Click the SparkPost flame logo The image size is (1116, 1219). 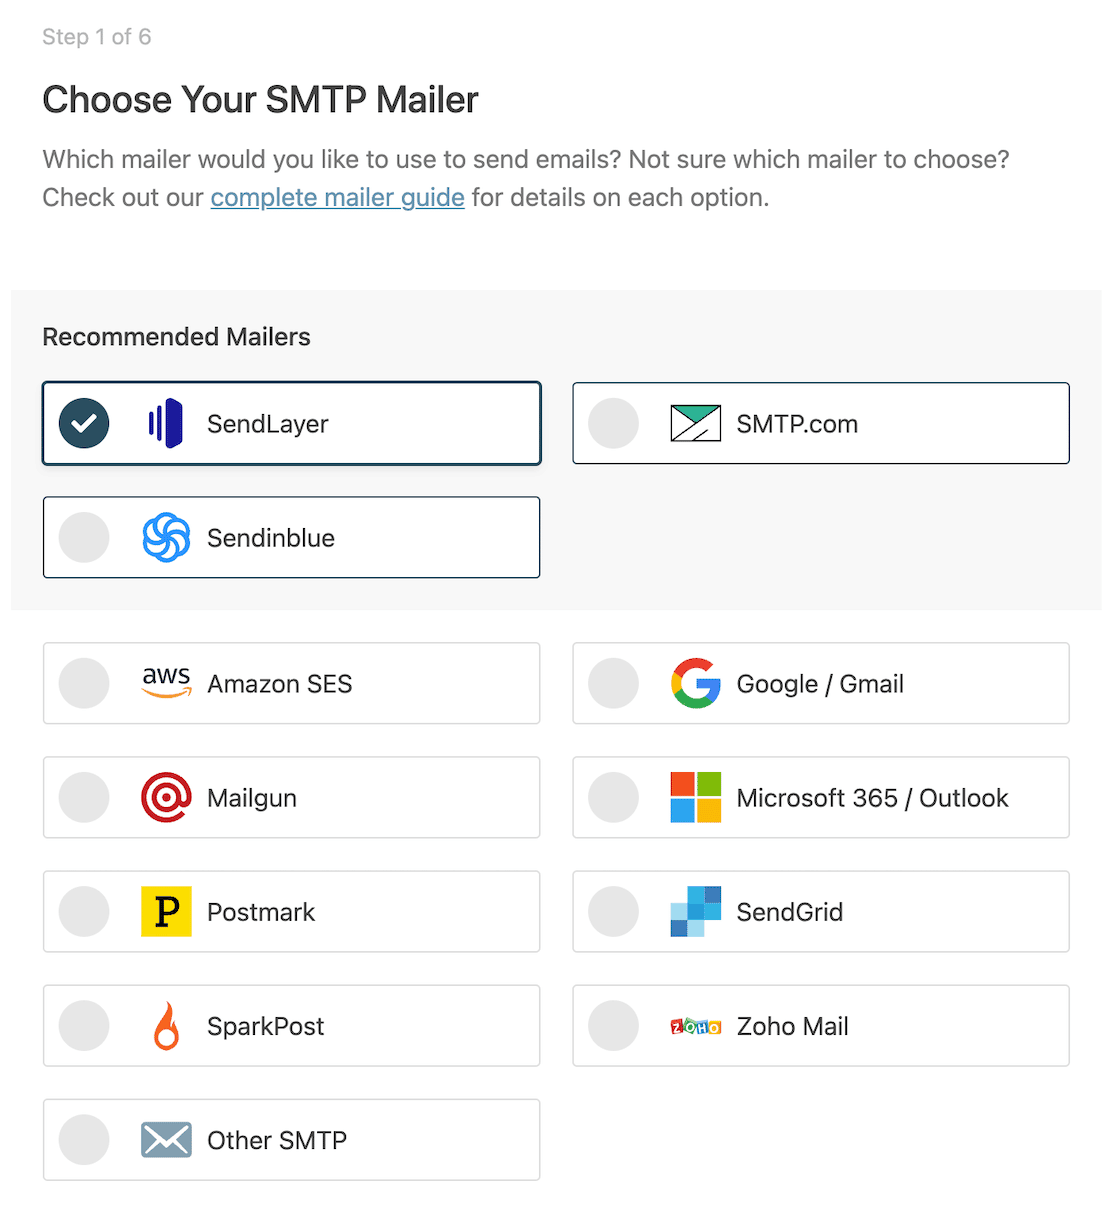(x=166, y=1025)
